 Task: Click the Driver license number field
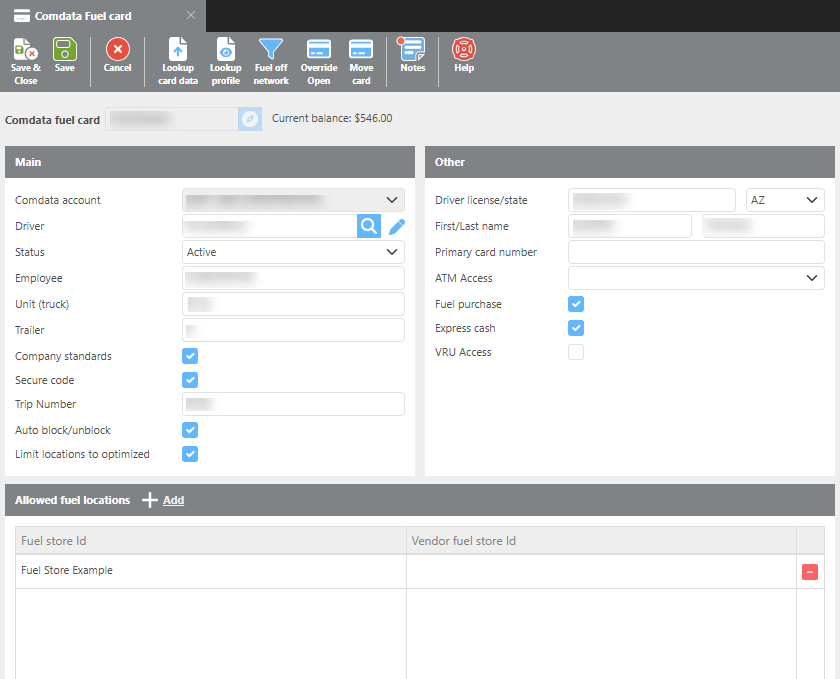tap(651, 200)
